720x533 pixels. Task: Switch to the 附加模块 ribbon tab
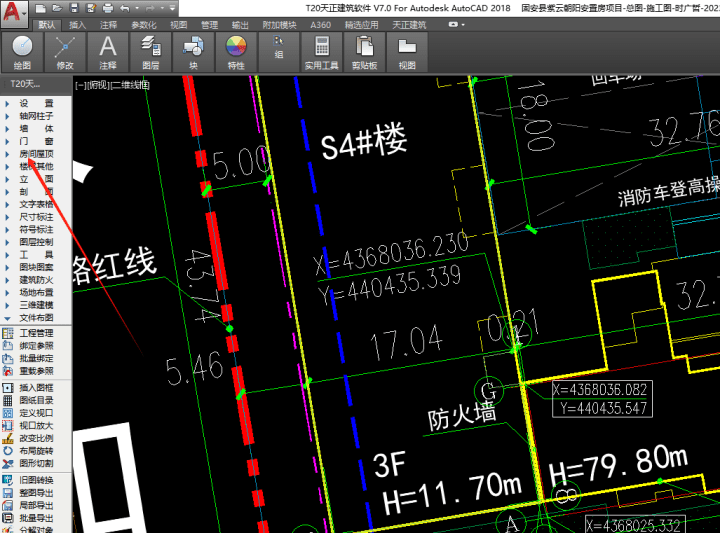pyautogui.click(x=279, y=25)
